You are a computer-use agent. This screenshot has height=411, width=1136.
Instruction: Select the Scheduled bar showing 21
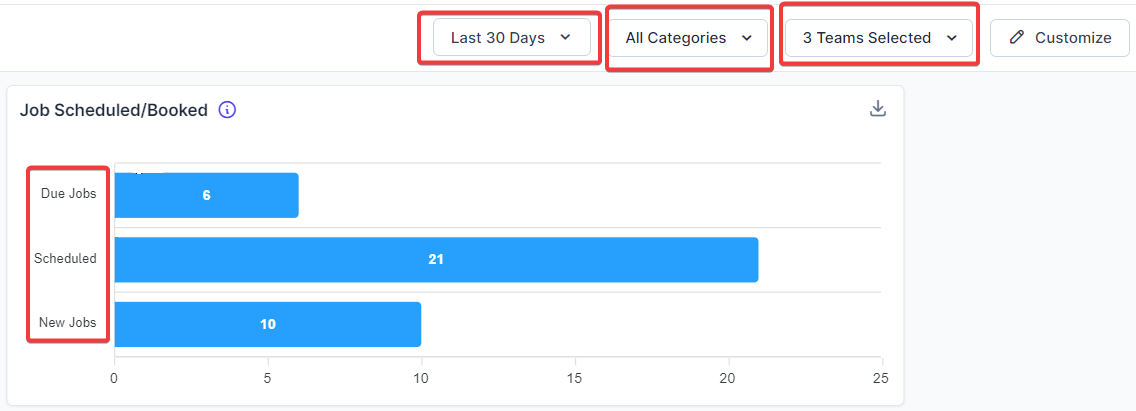pyautogui.click(x=436, y=259)
